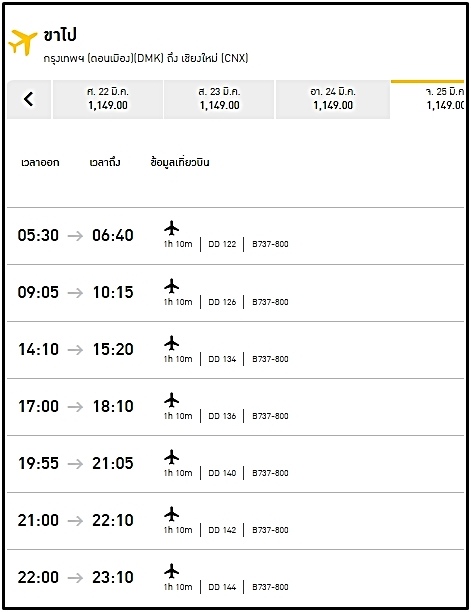Click the plane icon on the DD 140 flight

tap(171, 457)
